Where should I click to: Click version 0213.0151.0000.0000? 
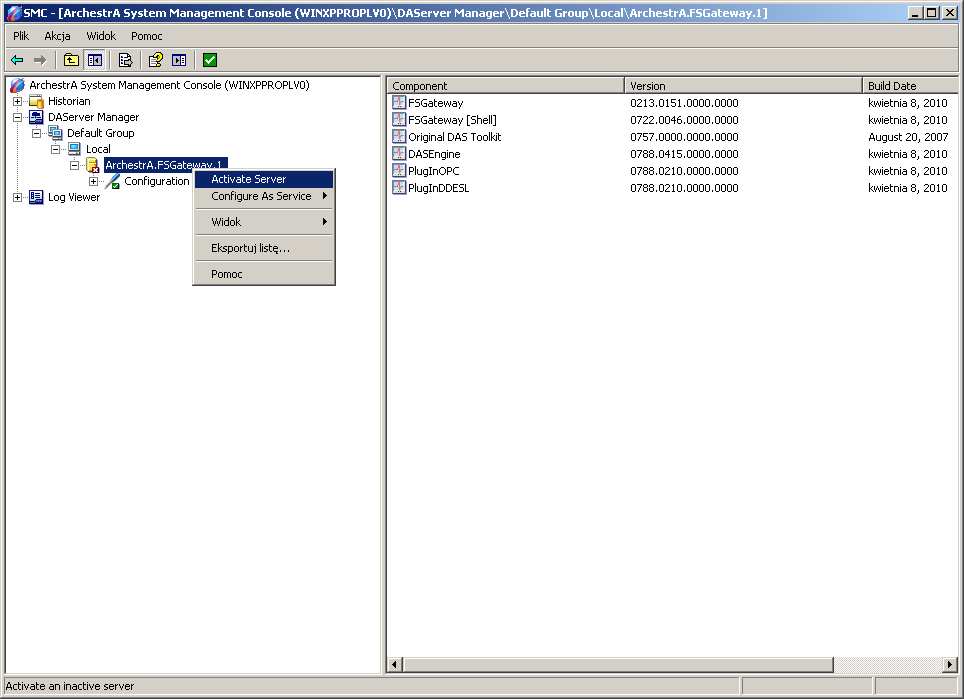click(684, 103)
